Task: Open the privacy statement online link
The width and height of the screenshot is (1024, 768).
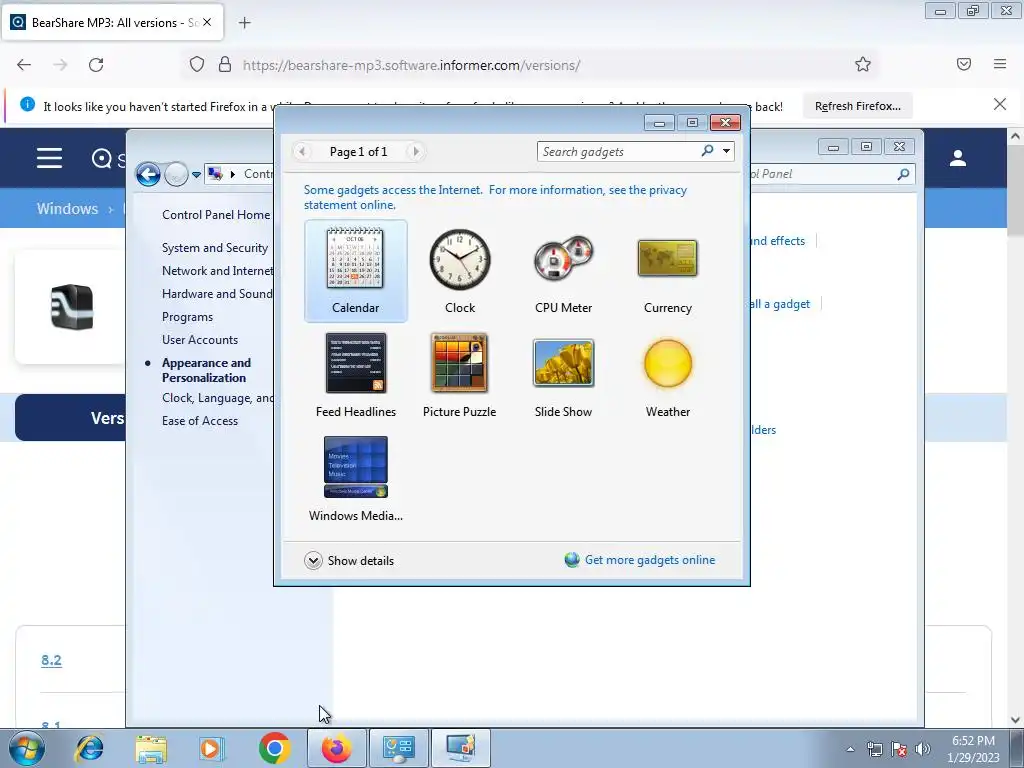Action: point(495,197)
